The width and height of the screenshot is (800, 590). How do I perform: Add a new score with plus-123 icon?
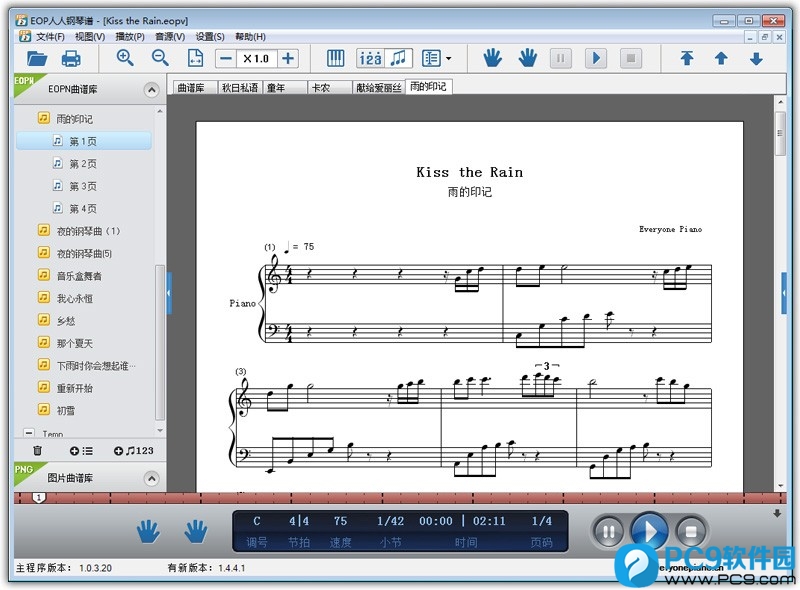pos(134,451)
